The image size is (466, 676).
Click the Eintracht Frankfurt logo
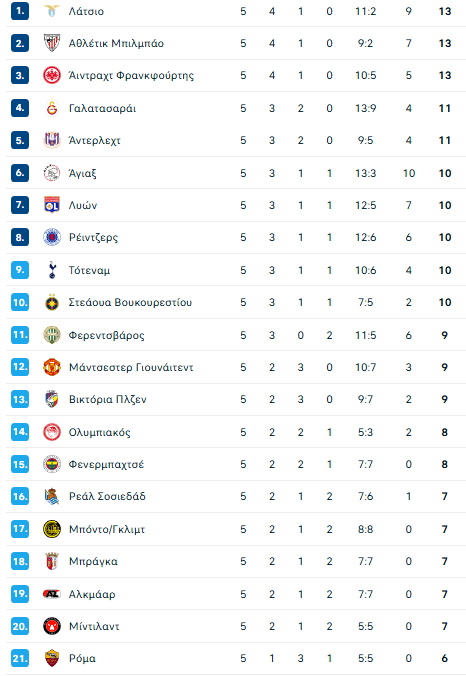(x=52, y=75)
